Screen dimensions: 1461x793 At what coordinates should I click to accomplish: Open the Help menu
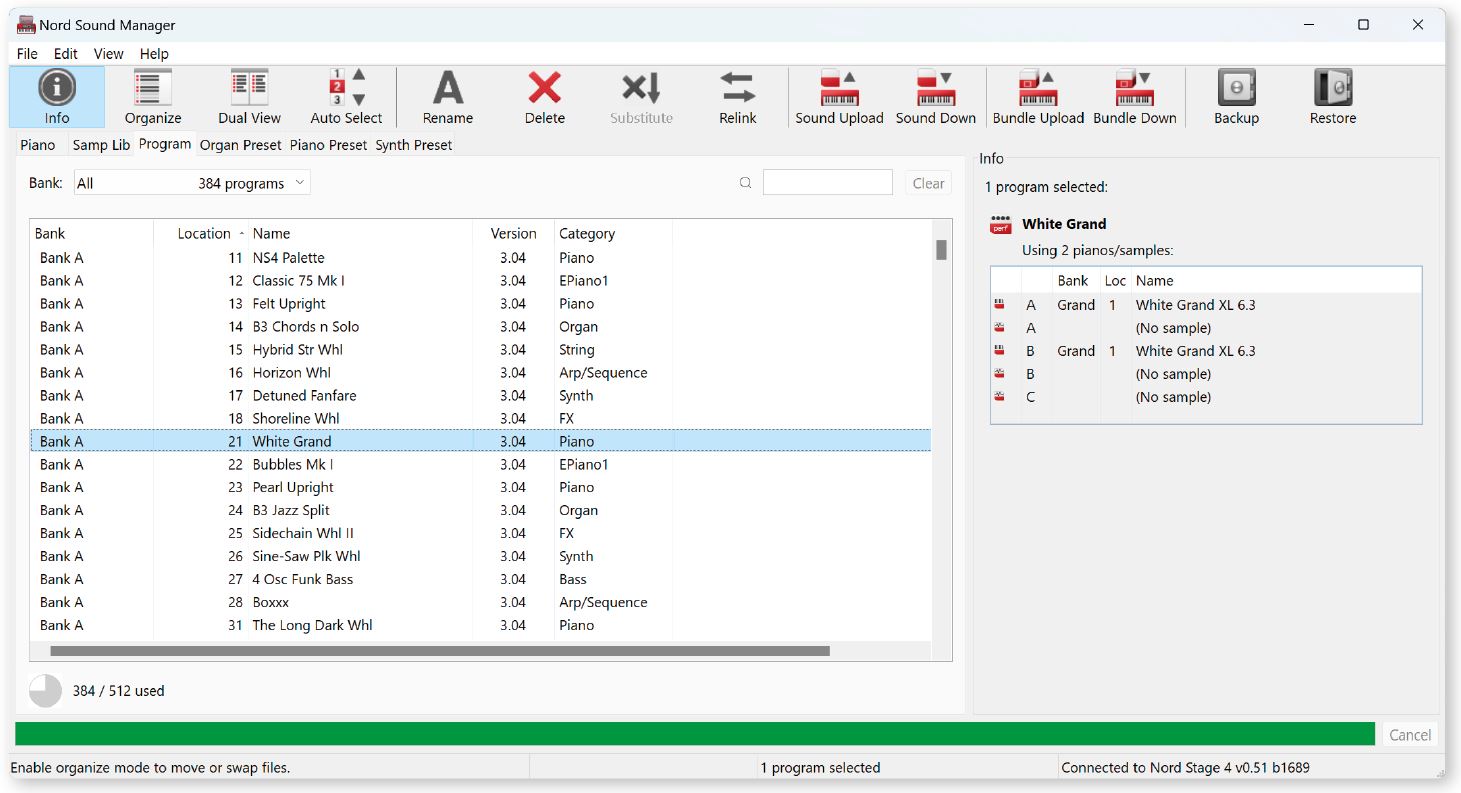tap(154, 54)
